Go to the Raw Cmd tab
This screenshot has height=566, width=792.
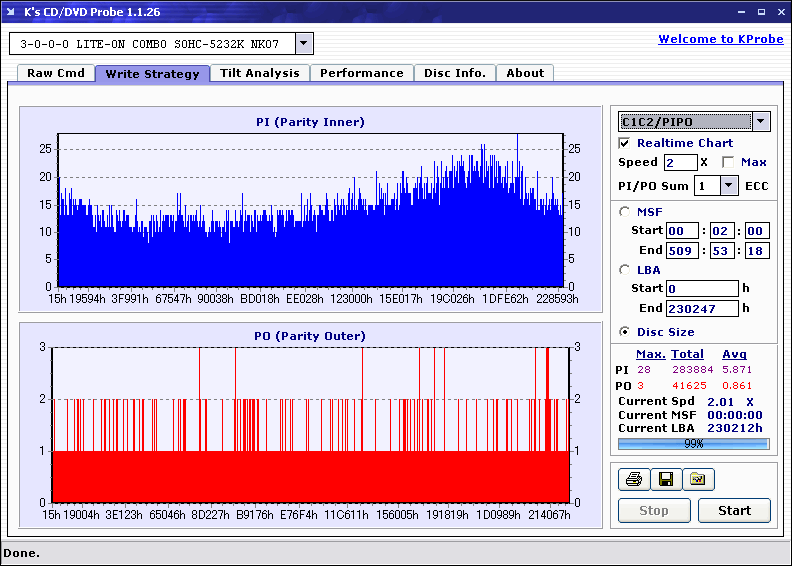tap(55, 73)
